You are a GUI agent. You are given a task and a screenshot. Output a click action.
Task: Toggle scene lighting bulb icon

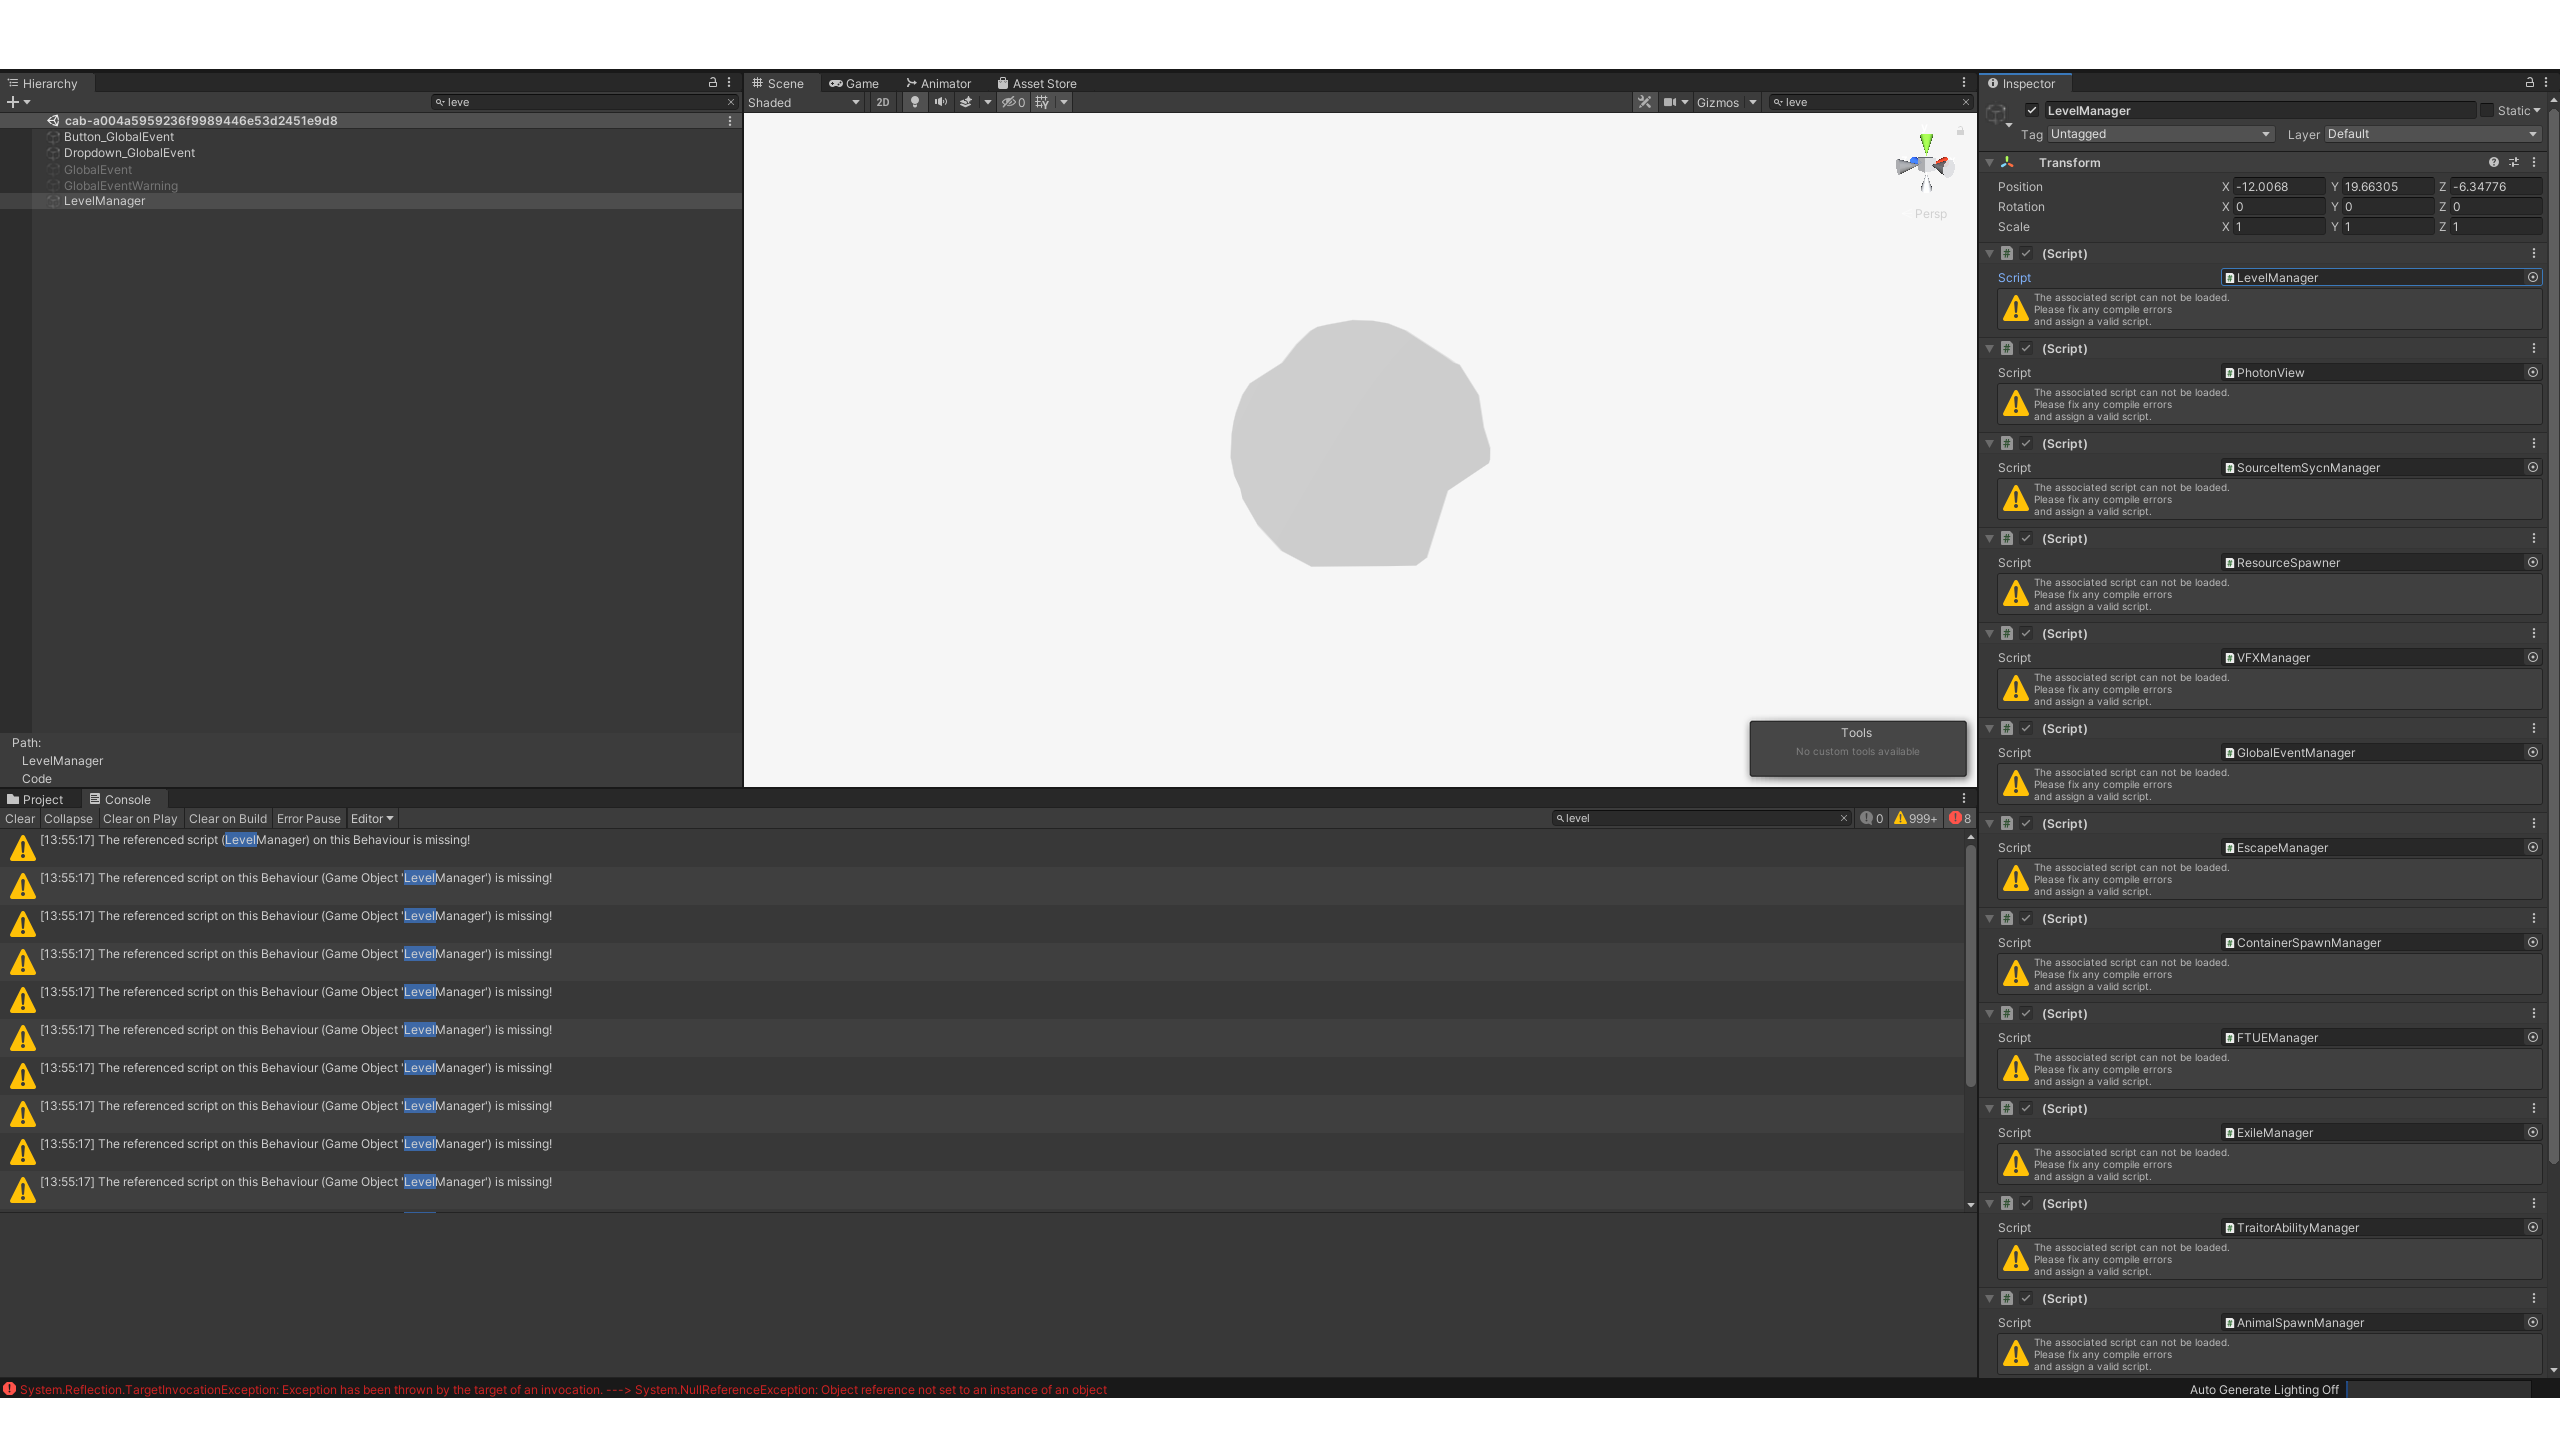coord(914,102)
